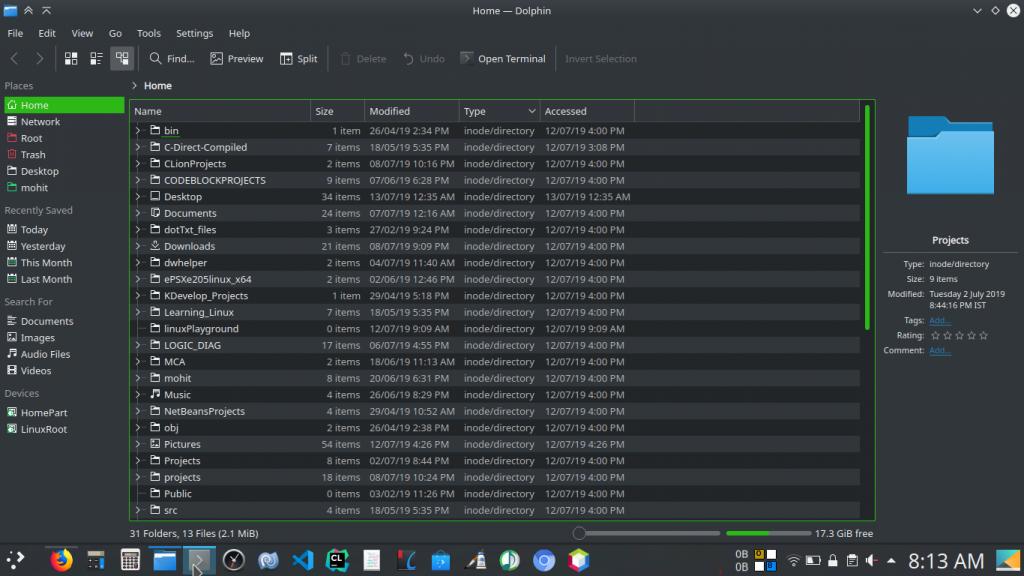1024x576 pixels.
Task: Expand the NetBeansProjects folder
Action: [x=138, y=411]
